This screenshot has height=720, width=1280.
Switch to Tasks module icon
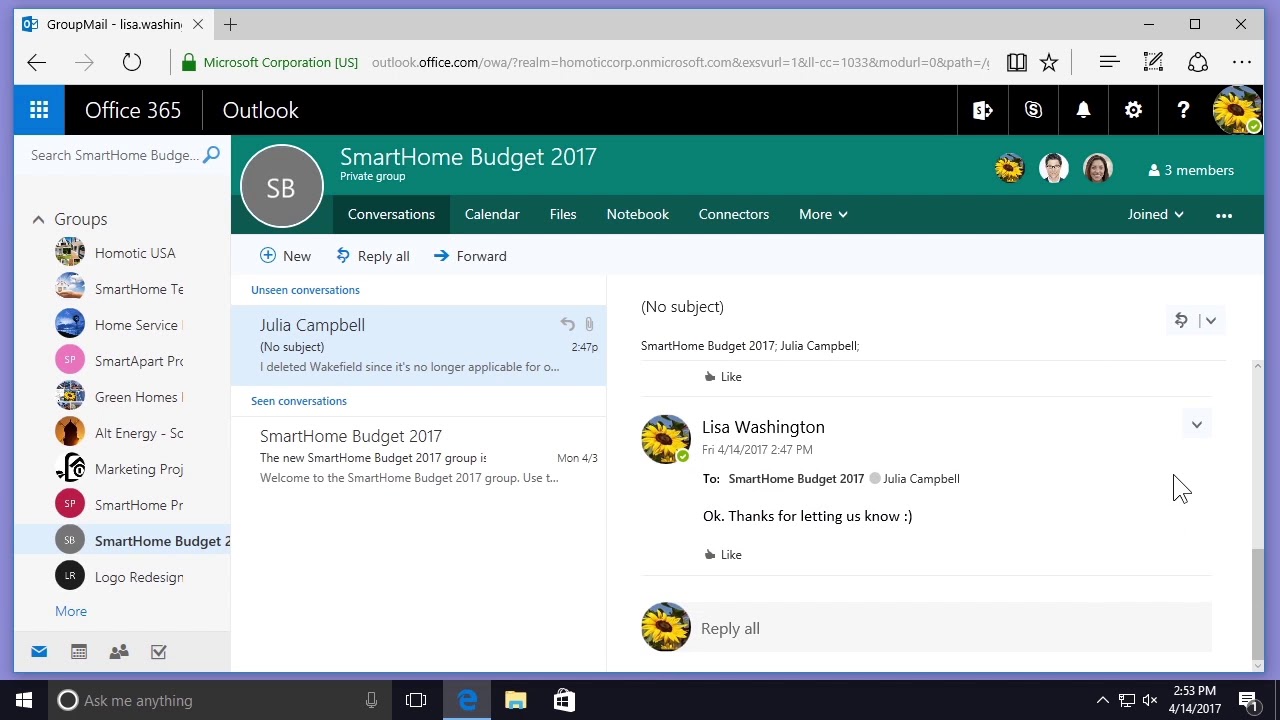coord(158,652)
